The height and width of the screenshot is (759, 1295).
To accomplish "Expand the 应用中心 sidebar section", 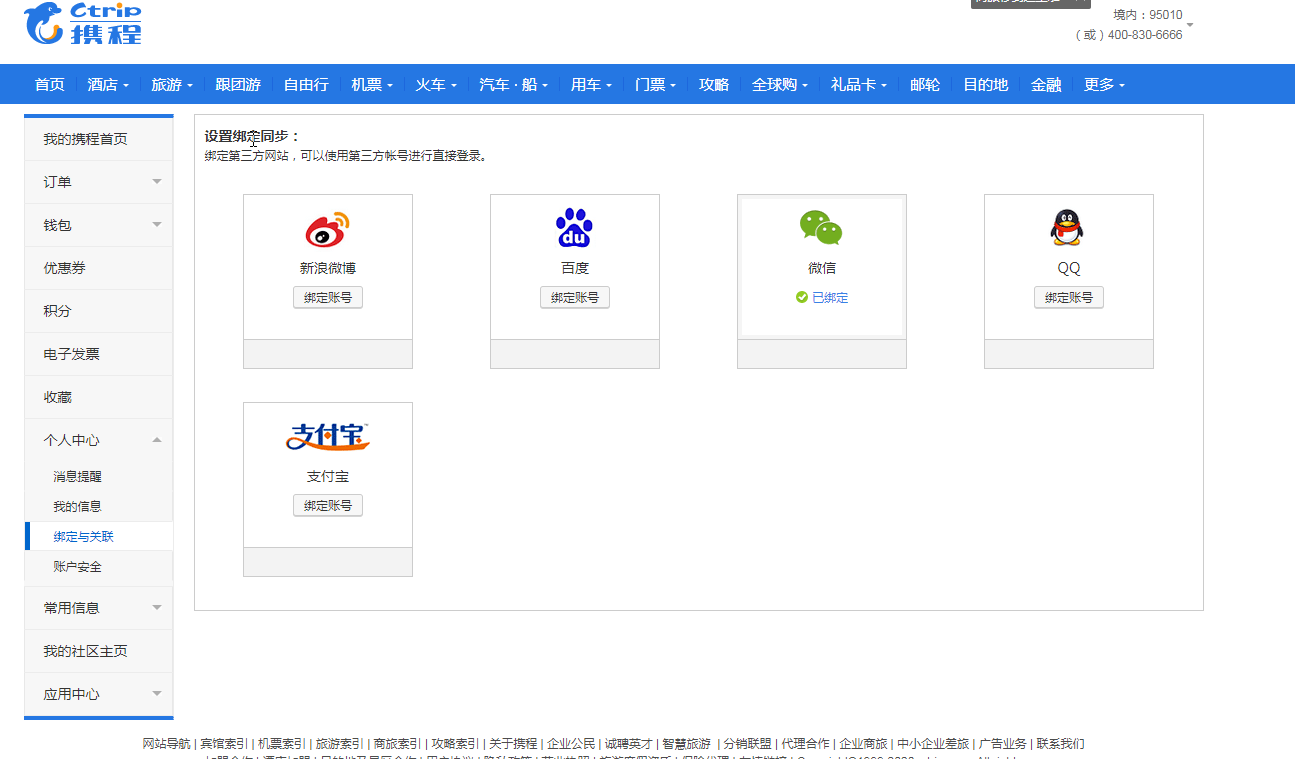I will (x=99, y=694).
